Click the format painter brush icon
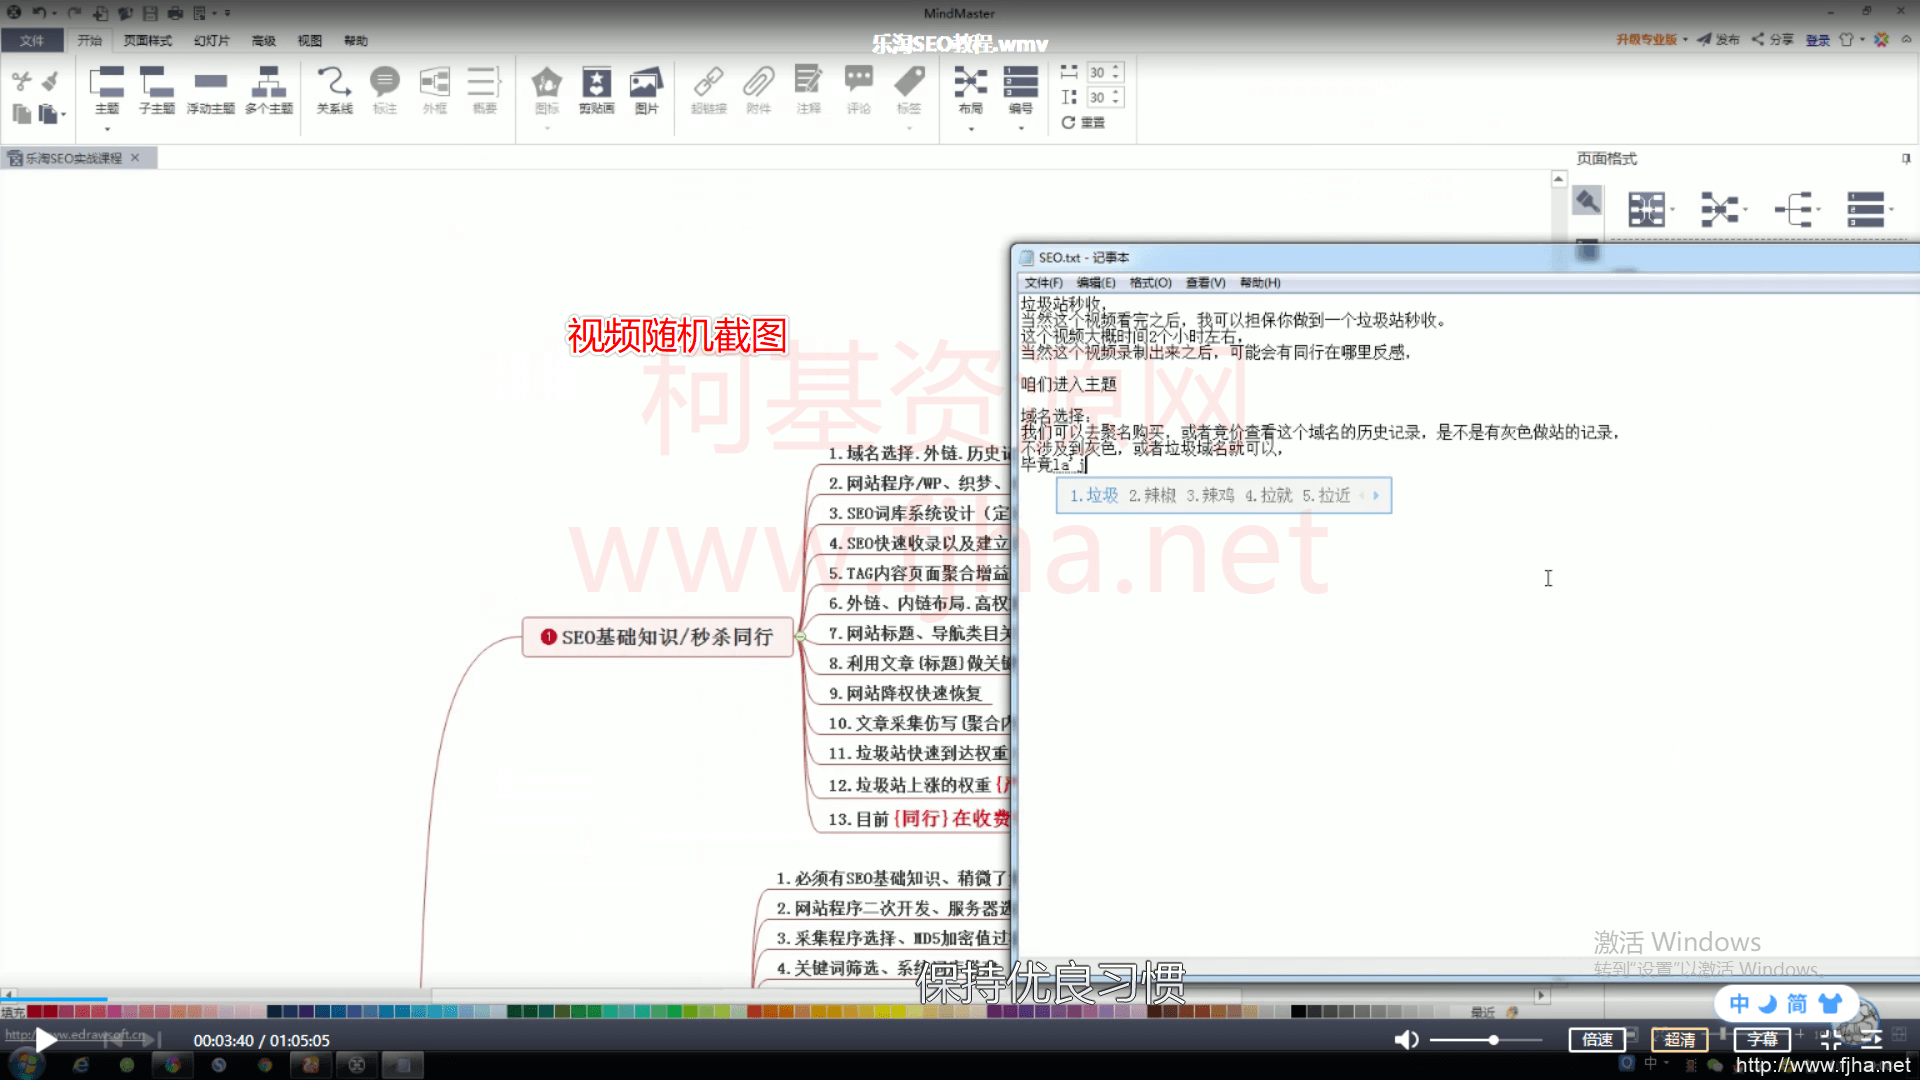1920x1080 pixels. click(50, 80)
